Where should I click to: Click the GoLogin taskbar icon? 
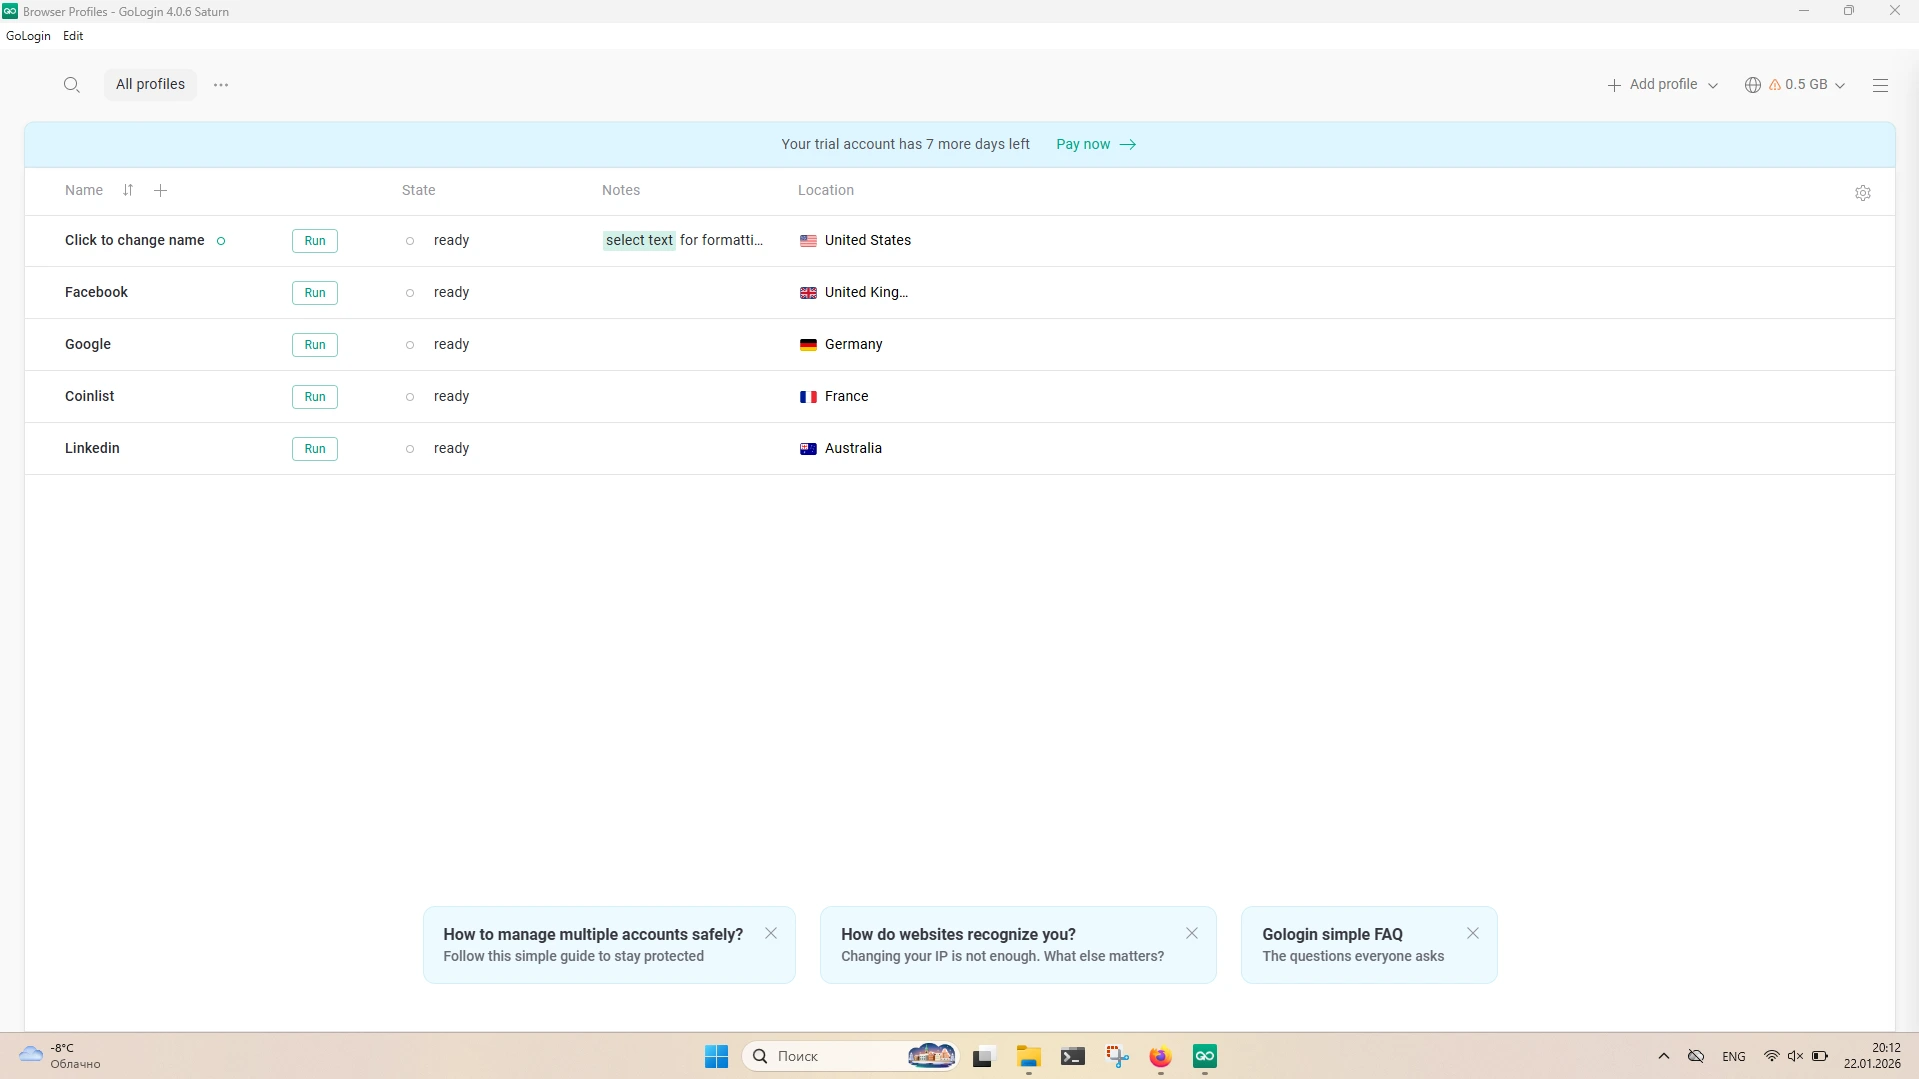pos(1205,1056)
